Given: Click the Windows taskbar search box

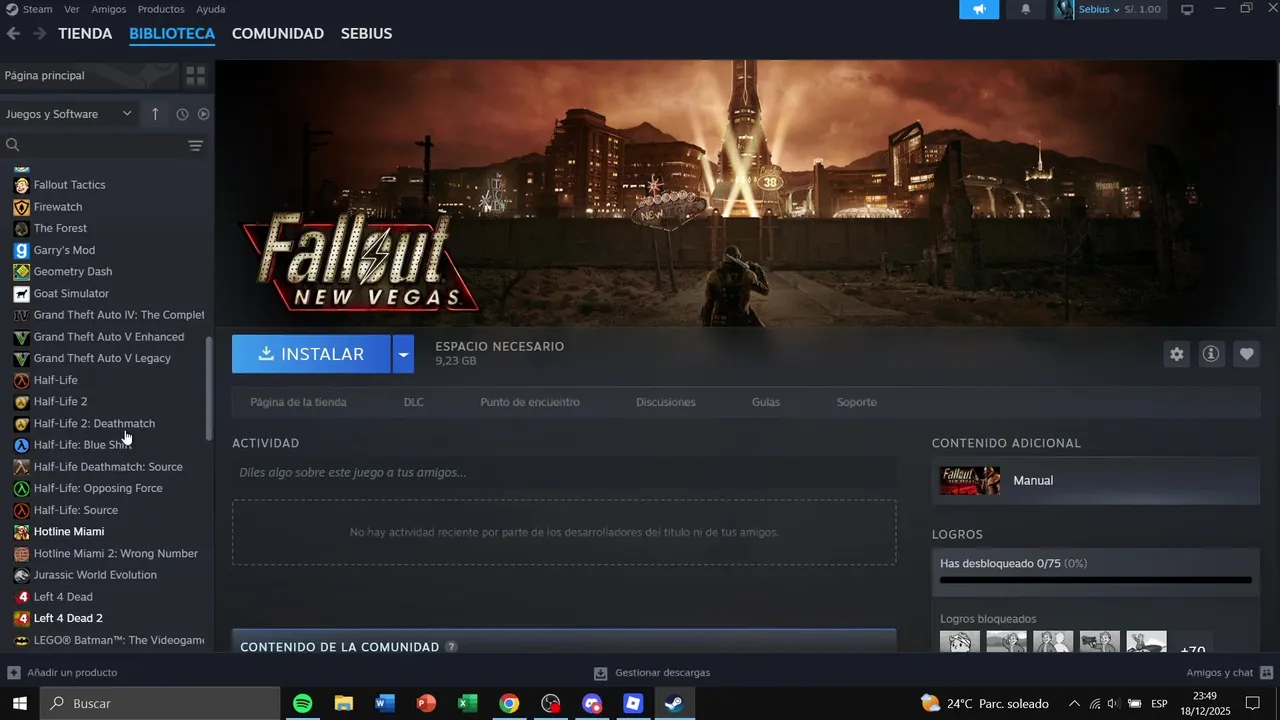Looking at the screenshot, I should point(160,704).
